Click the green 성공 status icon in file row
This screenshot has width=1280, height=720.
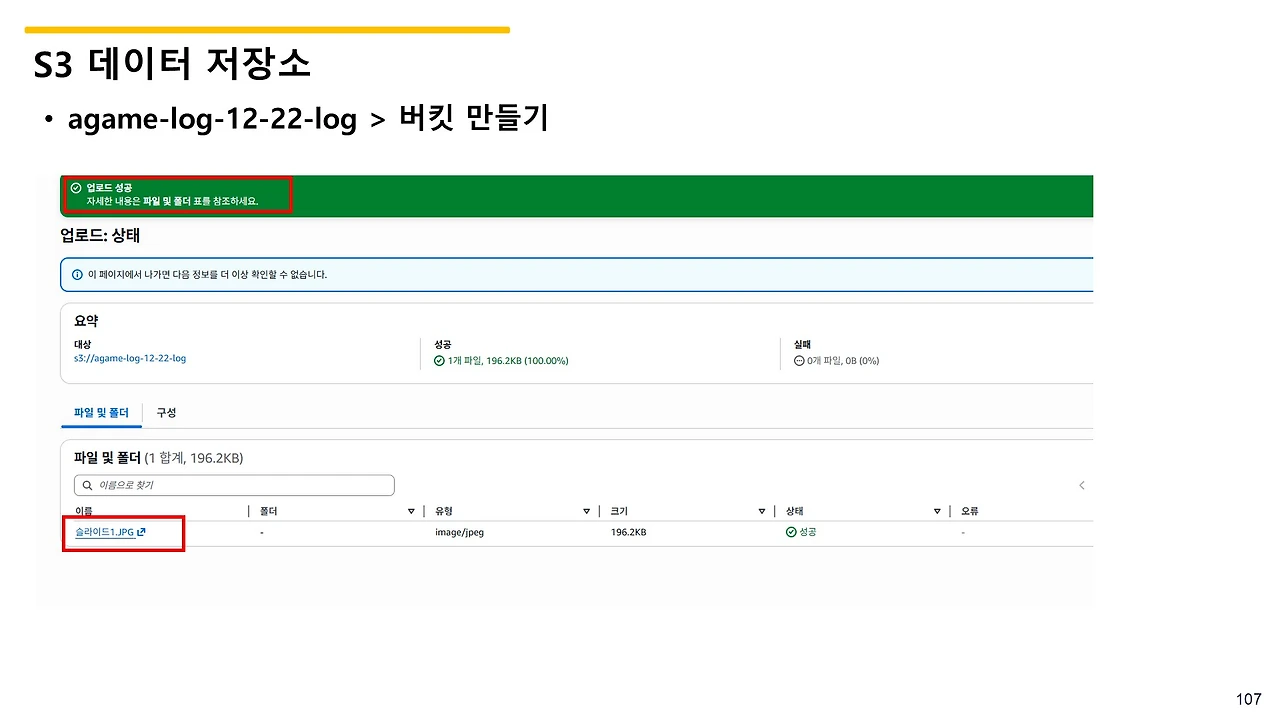[x=792, y=532]
